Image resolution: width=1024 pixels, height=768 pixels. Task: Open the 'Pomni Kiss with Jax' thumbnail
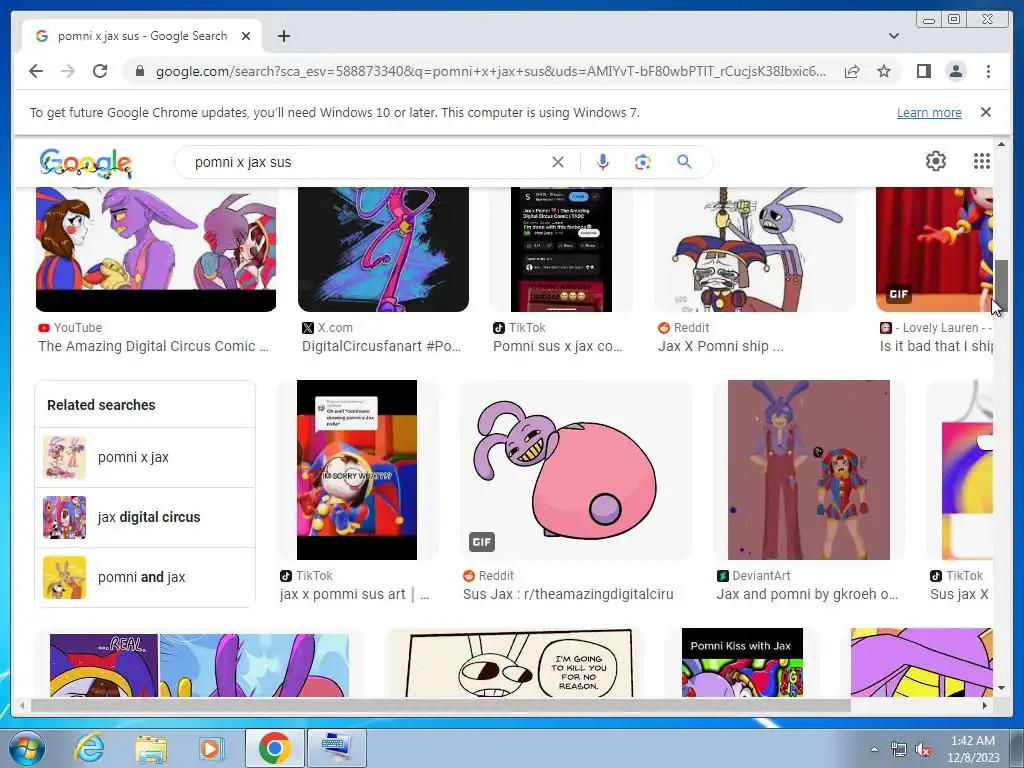pyautogui.click(x=742, y=662)
